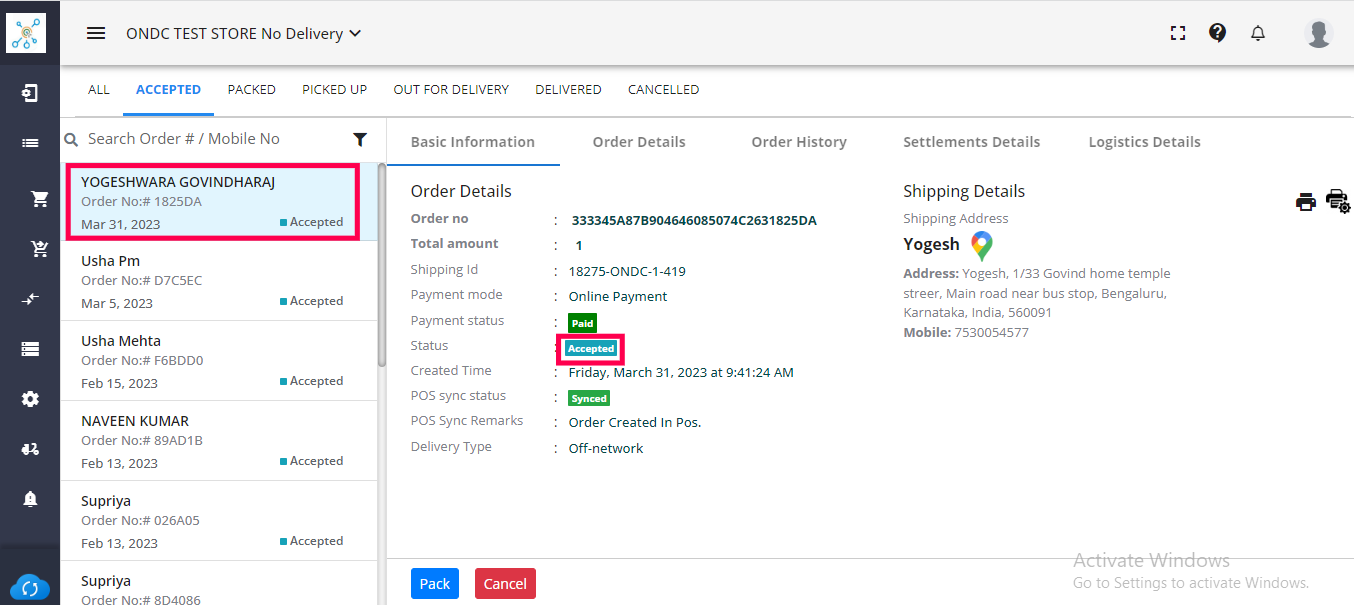The image size is (1354, 605).
Task: Open the notifications bell in header
Action: coord(1258,33)
